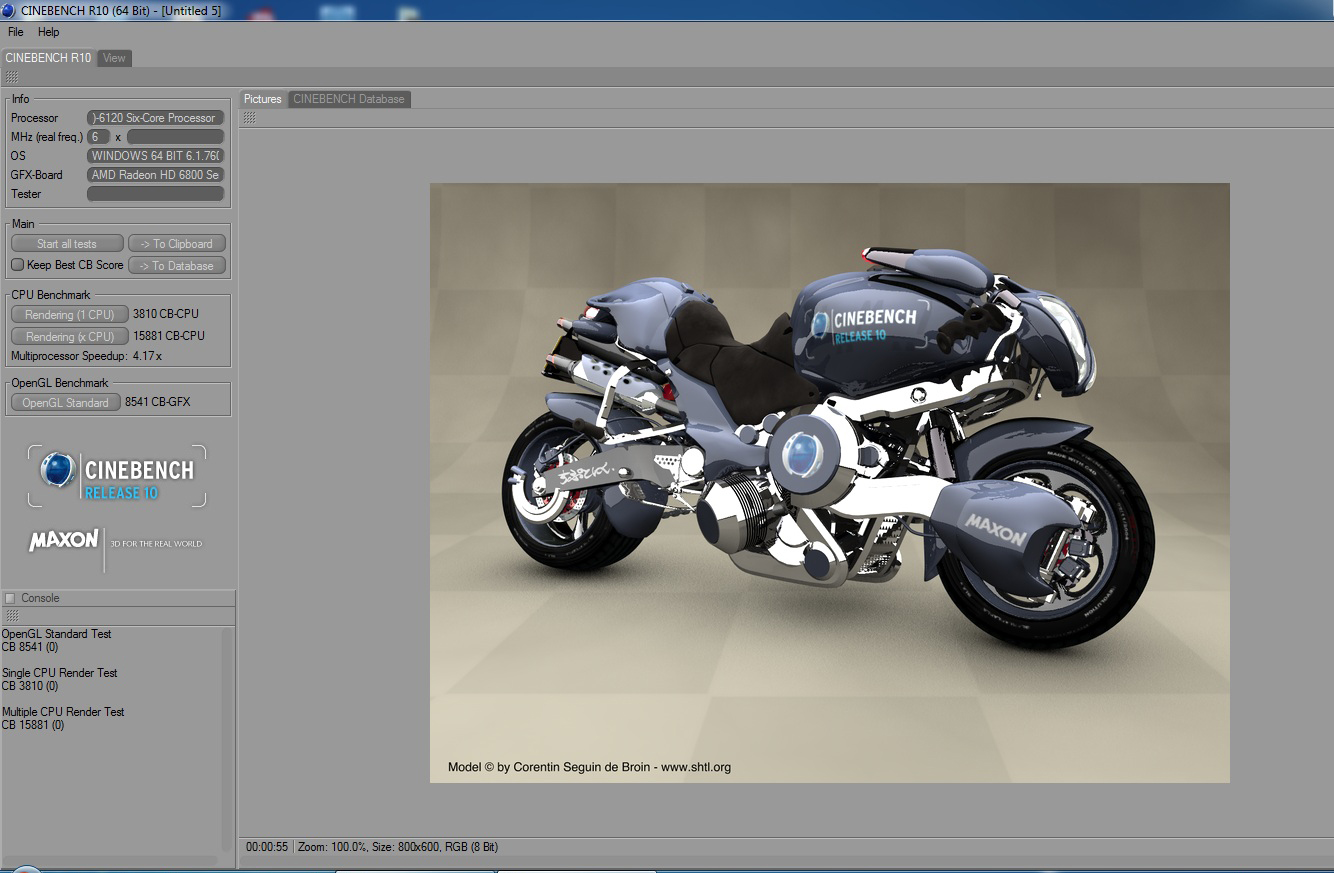The width and height of the screenshot is (1334, 873).
Task: Click the Processor name field
Action: [x=155, y=118]
